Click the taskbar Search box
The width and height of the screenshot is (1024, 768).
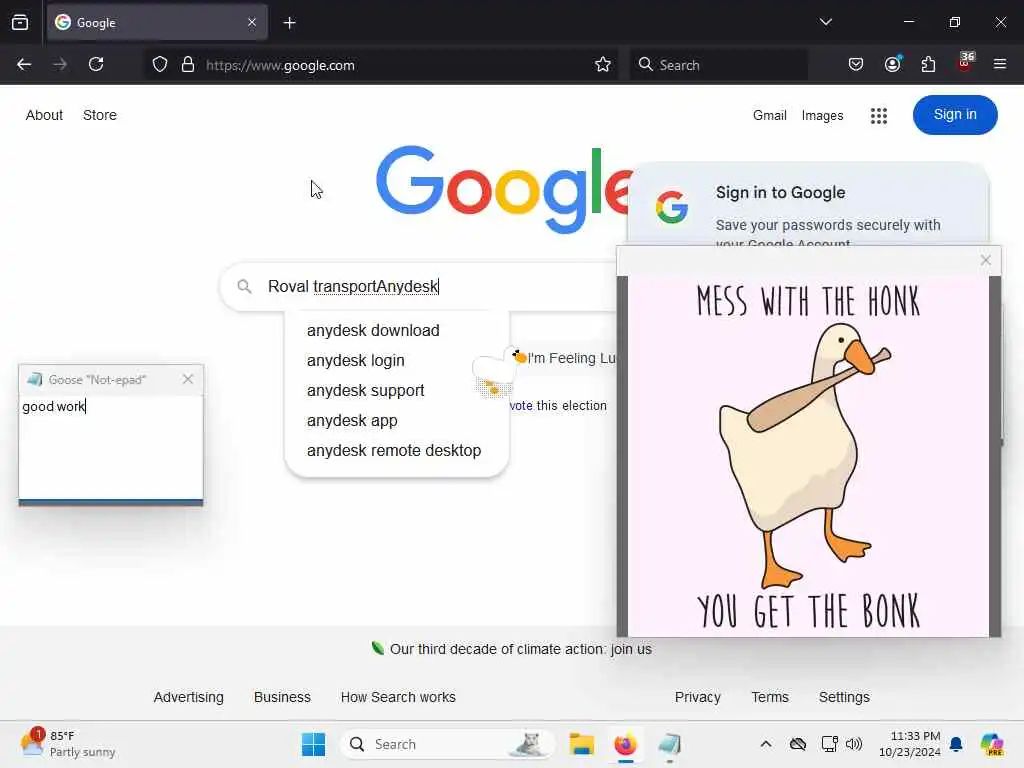[x=447, y=744]
